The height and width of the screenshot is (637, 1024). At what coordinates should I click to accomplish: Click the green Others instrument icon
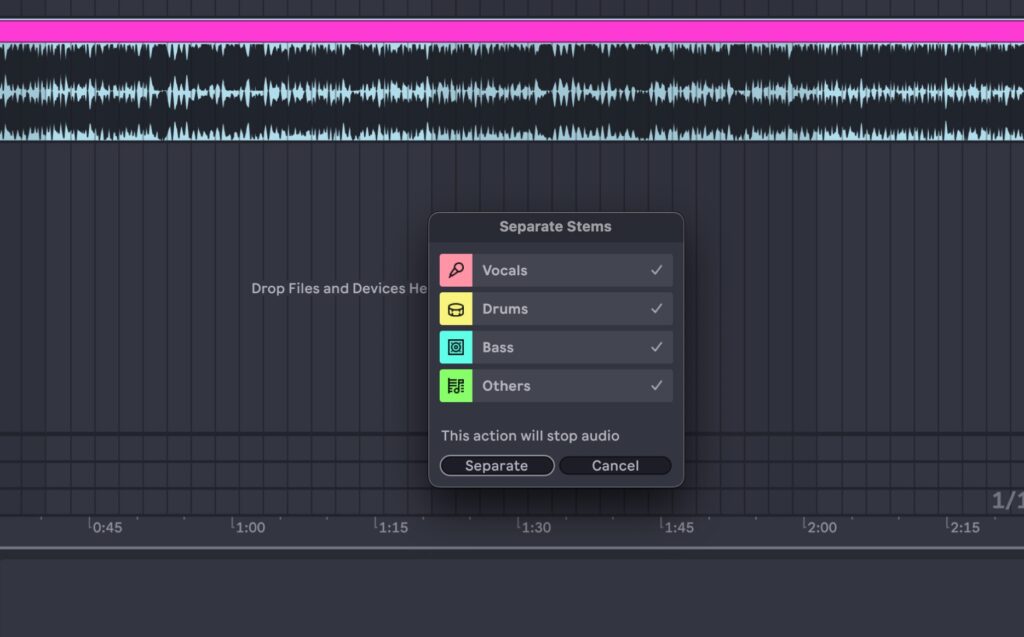[456, 386]
